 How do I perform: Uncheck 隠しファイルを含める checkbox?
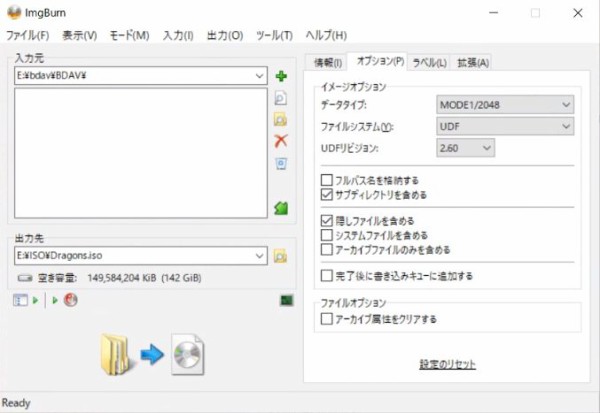click(x=326, y=221)
